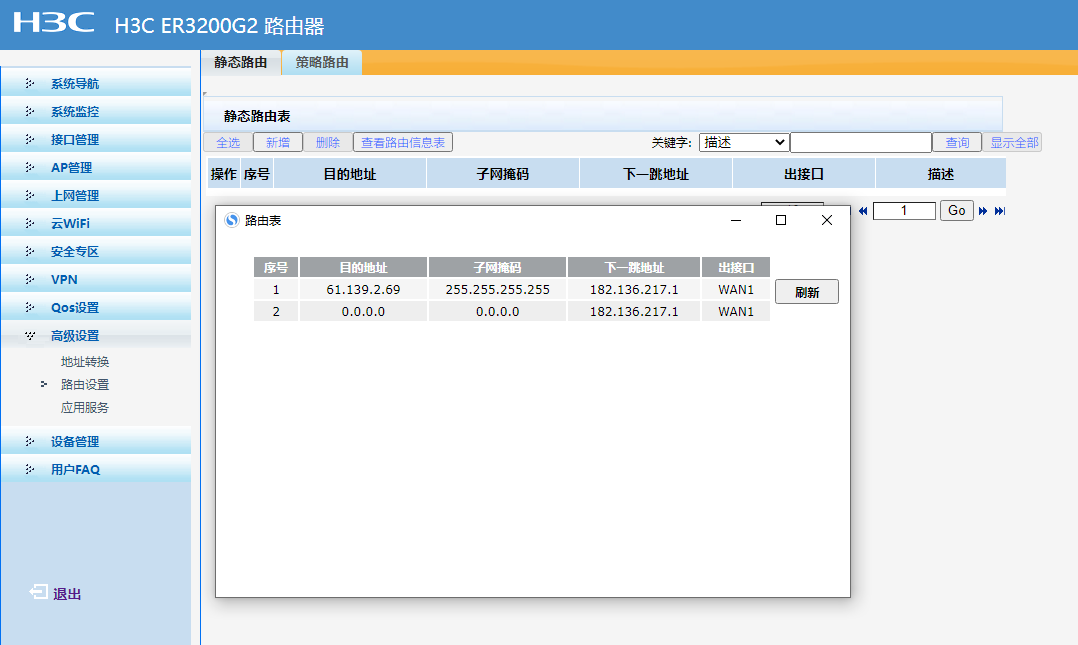Click 刷新 in the 路由表 window
The height and width of the screenshot is (645, 1078).
click(807, 292)
